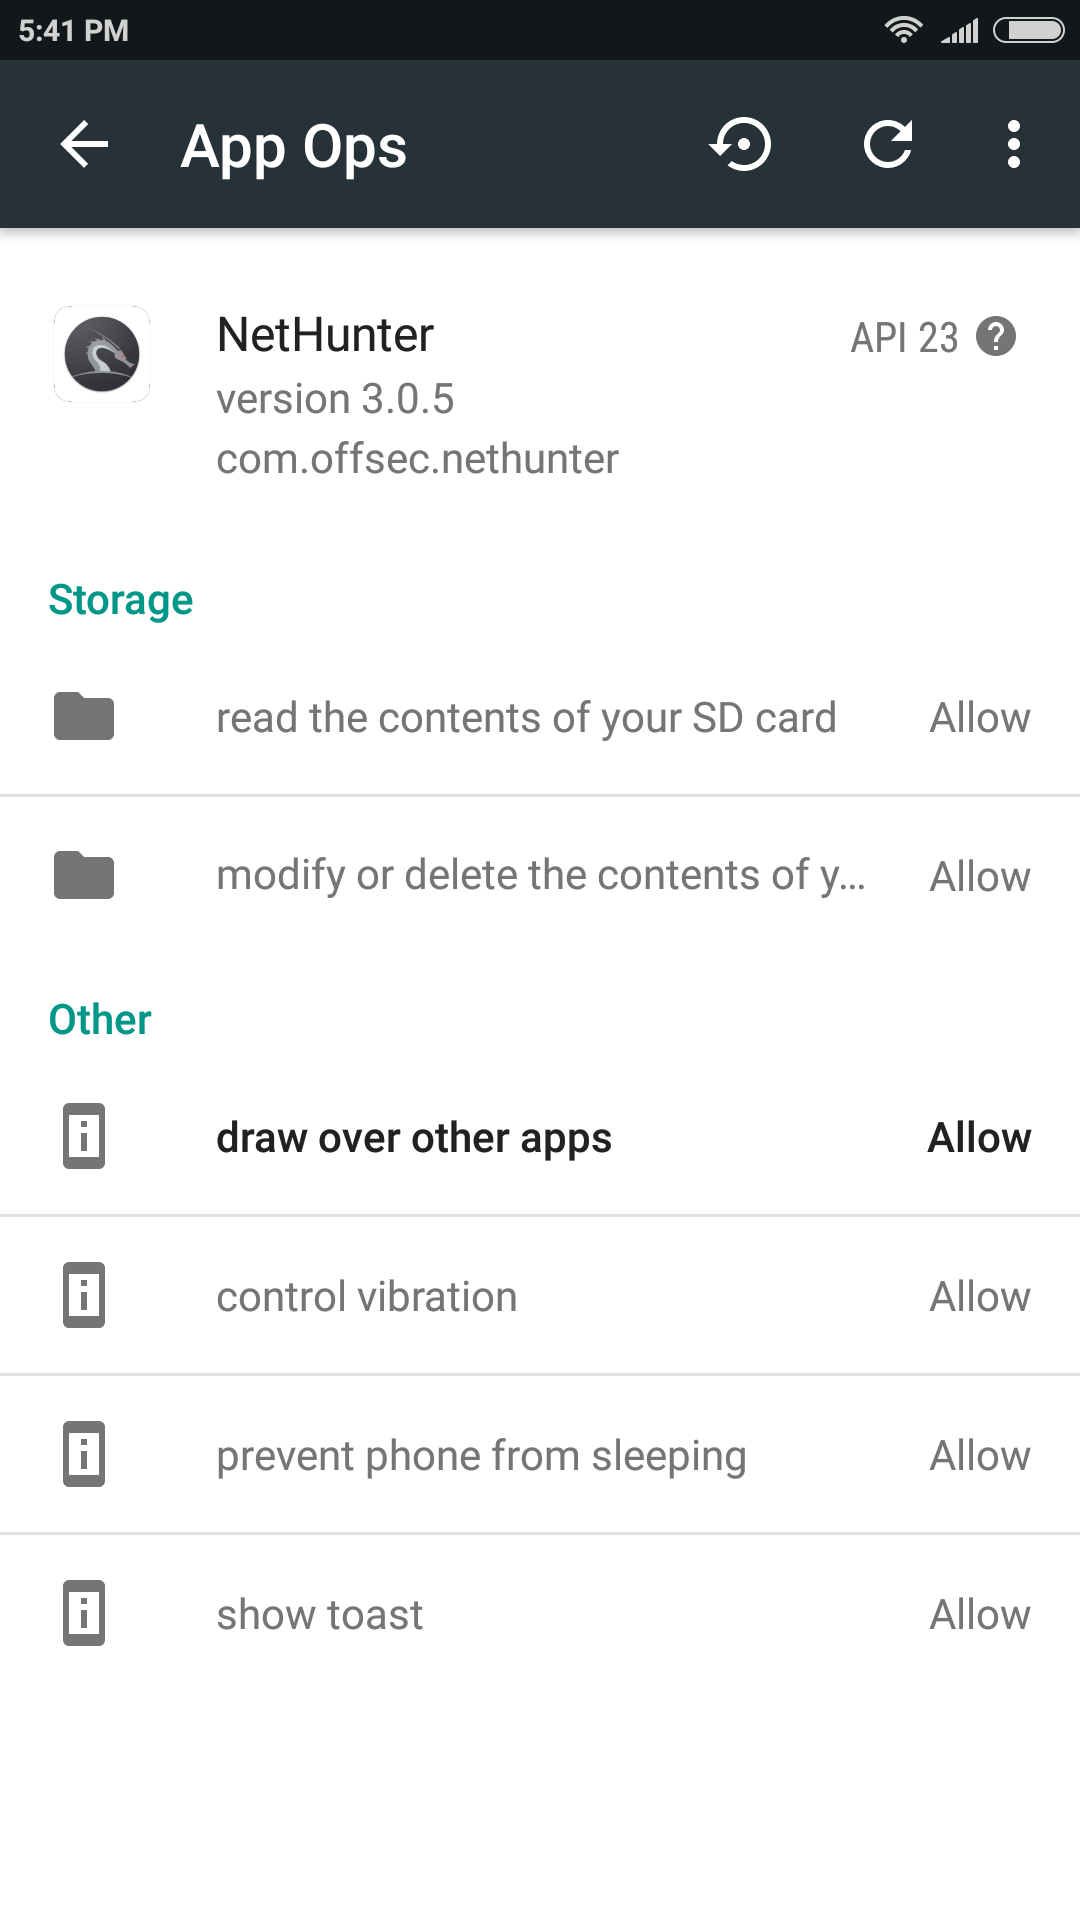
Task: Tap the icon beside draw over other apps
Action: (x=84, y=1136)
